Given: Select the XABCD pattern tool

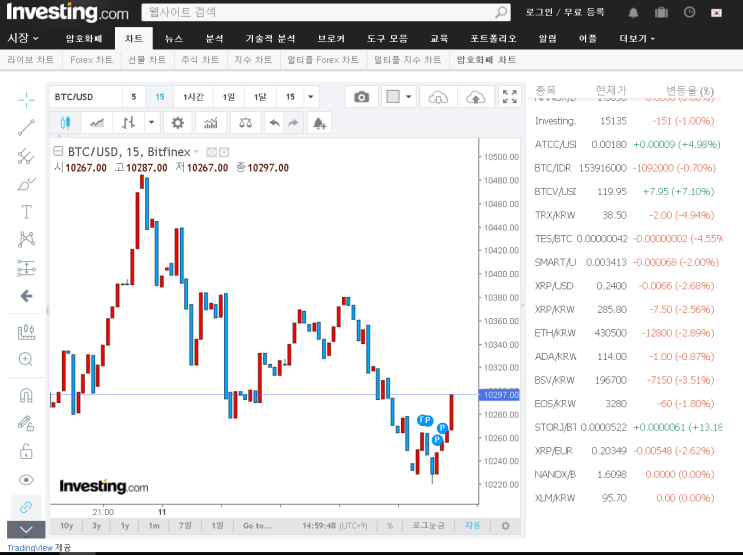Looking at the screenshot, I should click(x=27, y=239).
